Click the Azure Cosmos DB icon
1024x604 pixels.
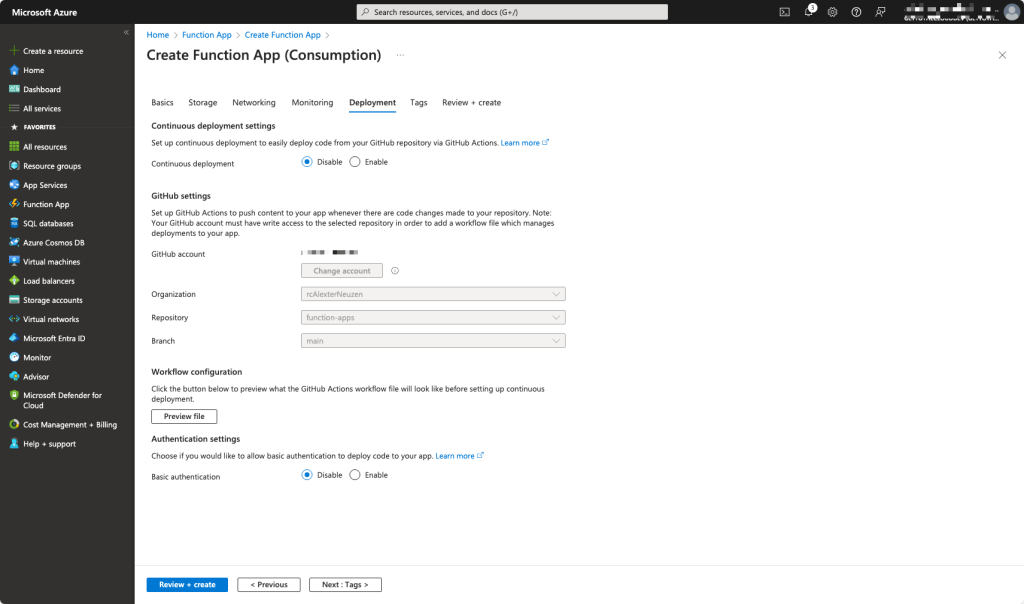pyautogui.click(x=14, y=242)
